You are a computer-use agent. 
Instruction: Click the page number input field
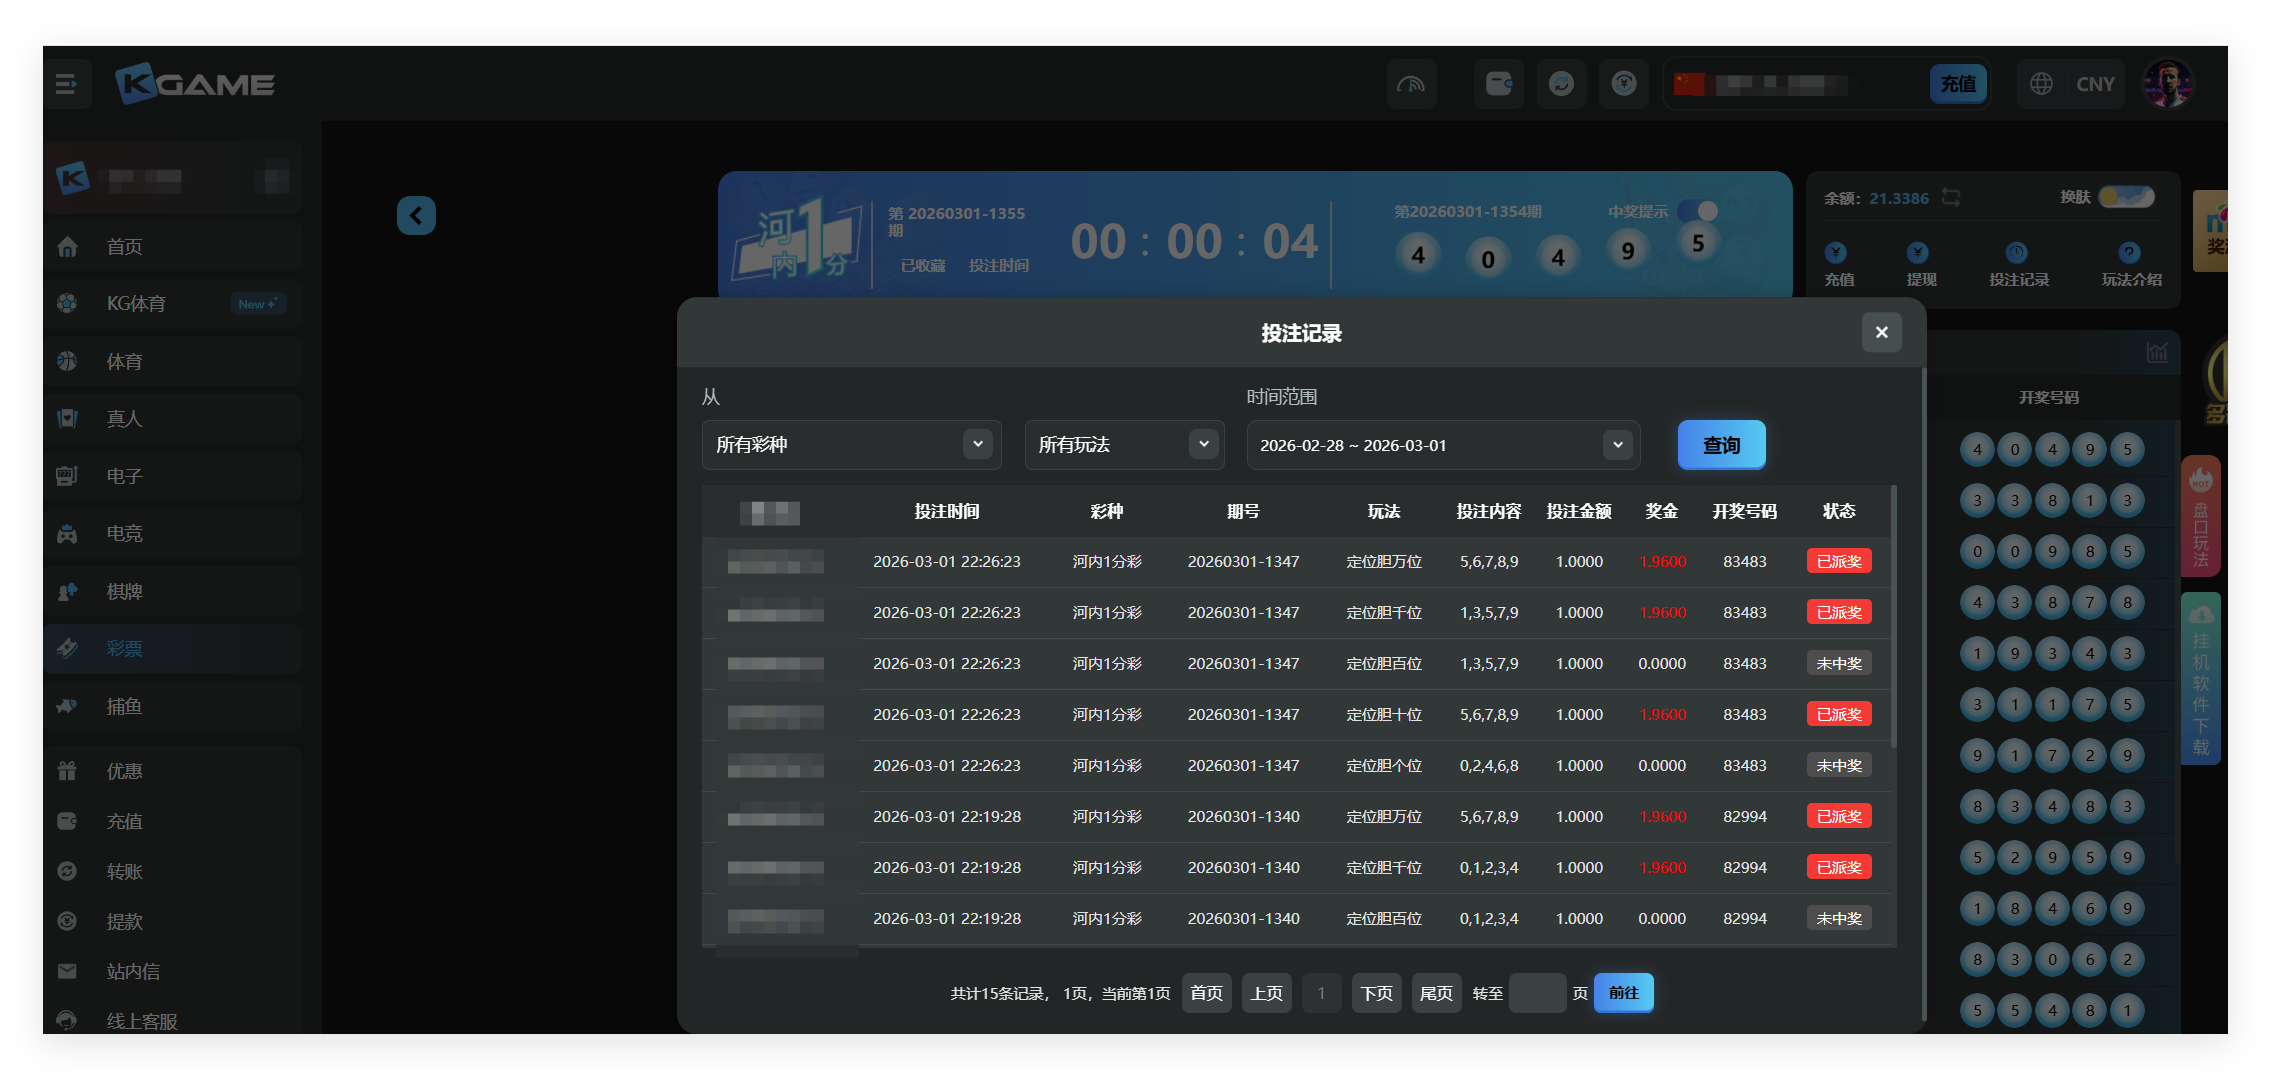pyautogui.click(x=1537, y=993)
